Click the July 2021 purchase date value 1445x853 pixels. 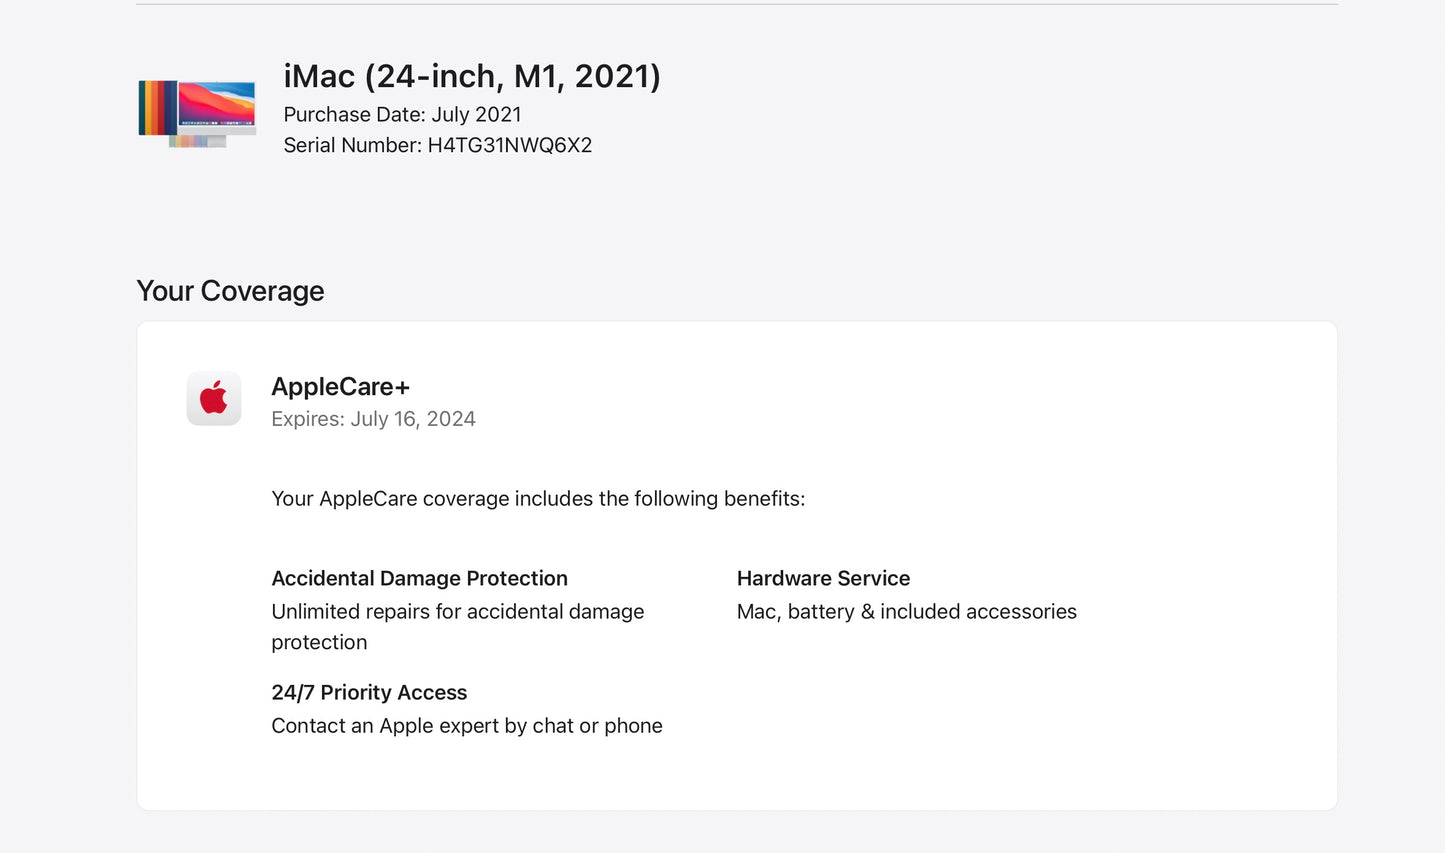coord(476,115)
